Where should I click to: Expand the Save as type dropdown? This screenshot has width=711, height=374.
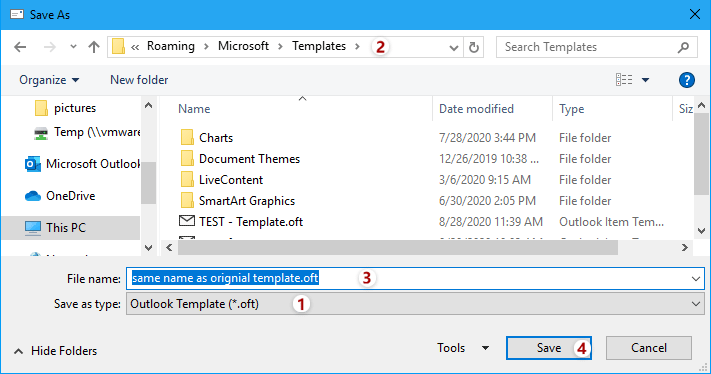[x=696, y=304]
